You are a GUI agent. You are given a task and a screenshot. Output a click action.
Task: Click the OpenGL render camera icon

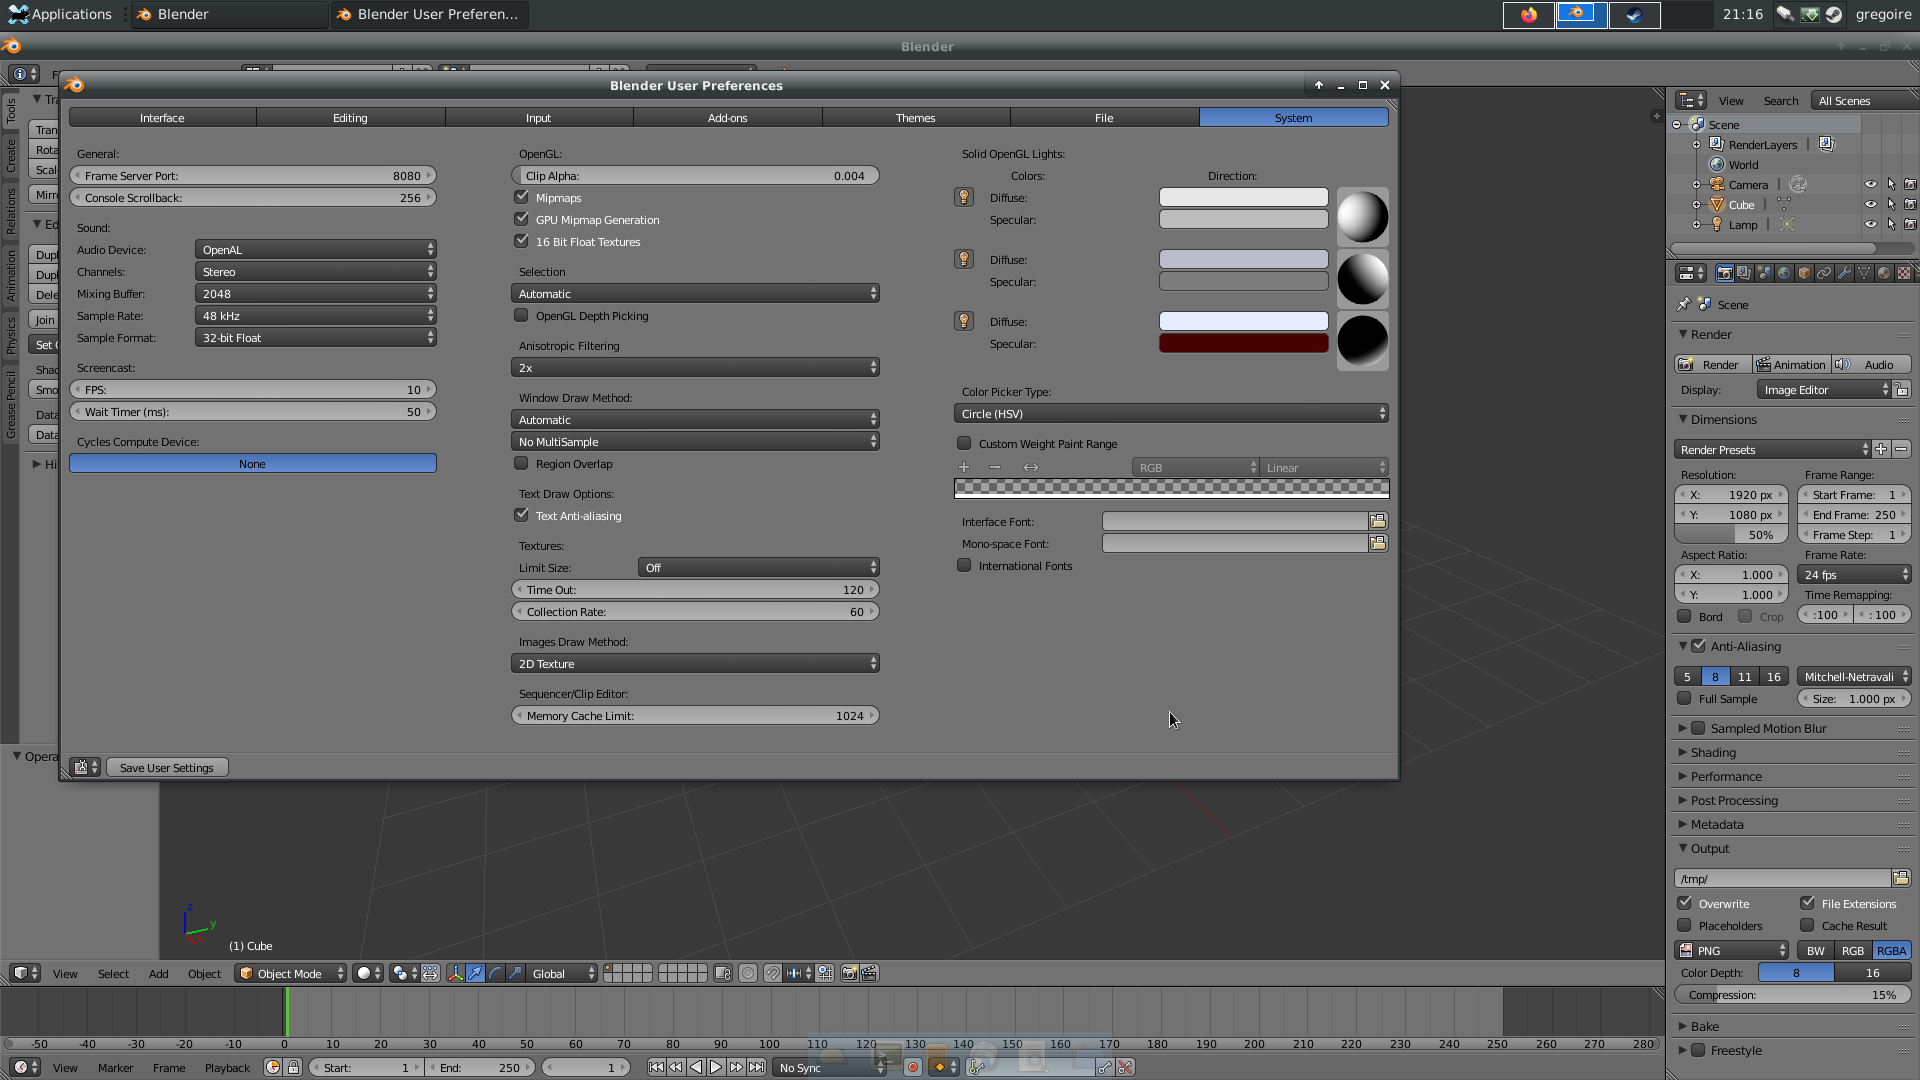[x=849, y=973]
